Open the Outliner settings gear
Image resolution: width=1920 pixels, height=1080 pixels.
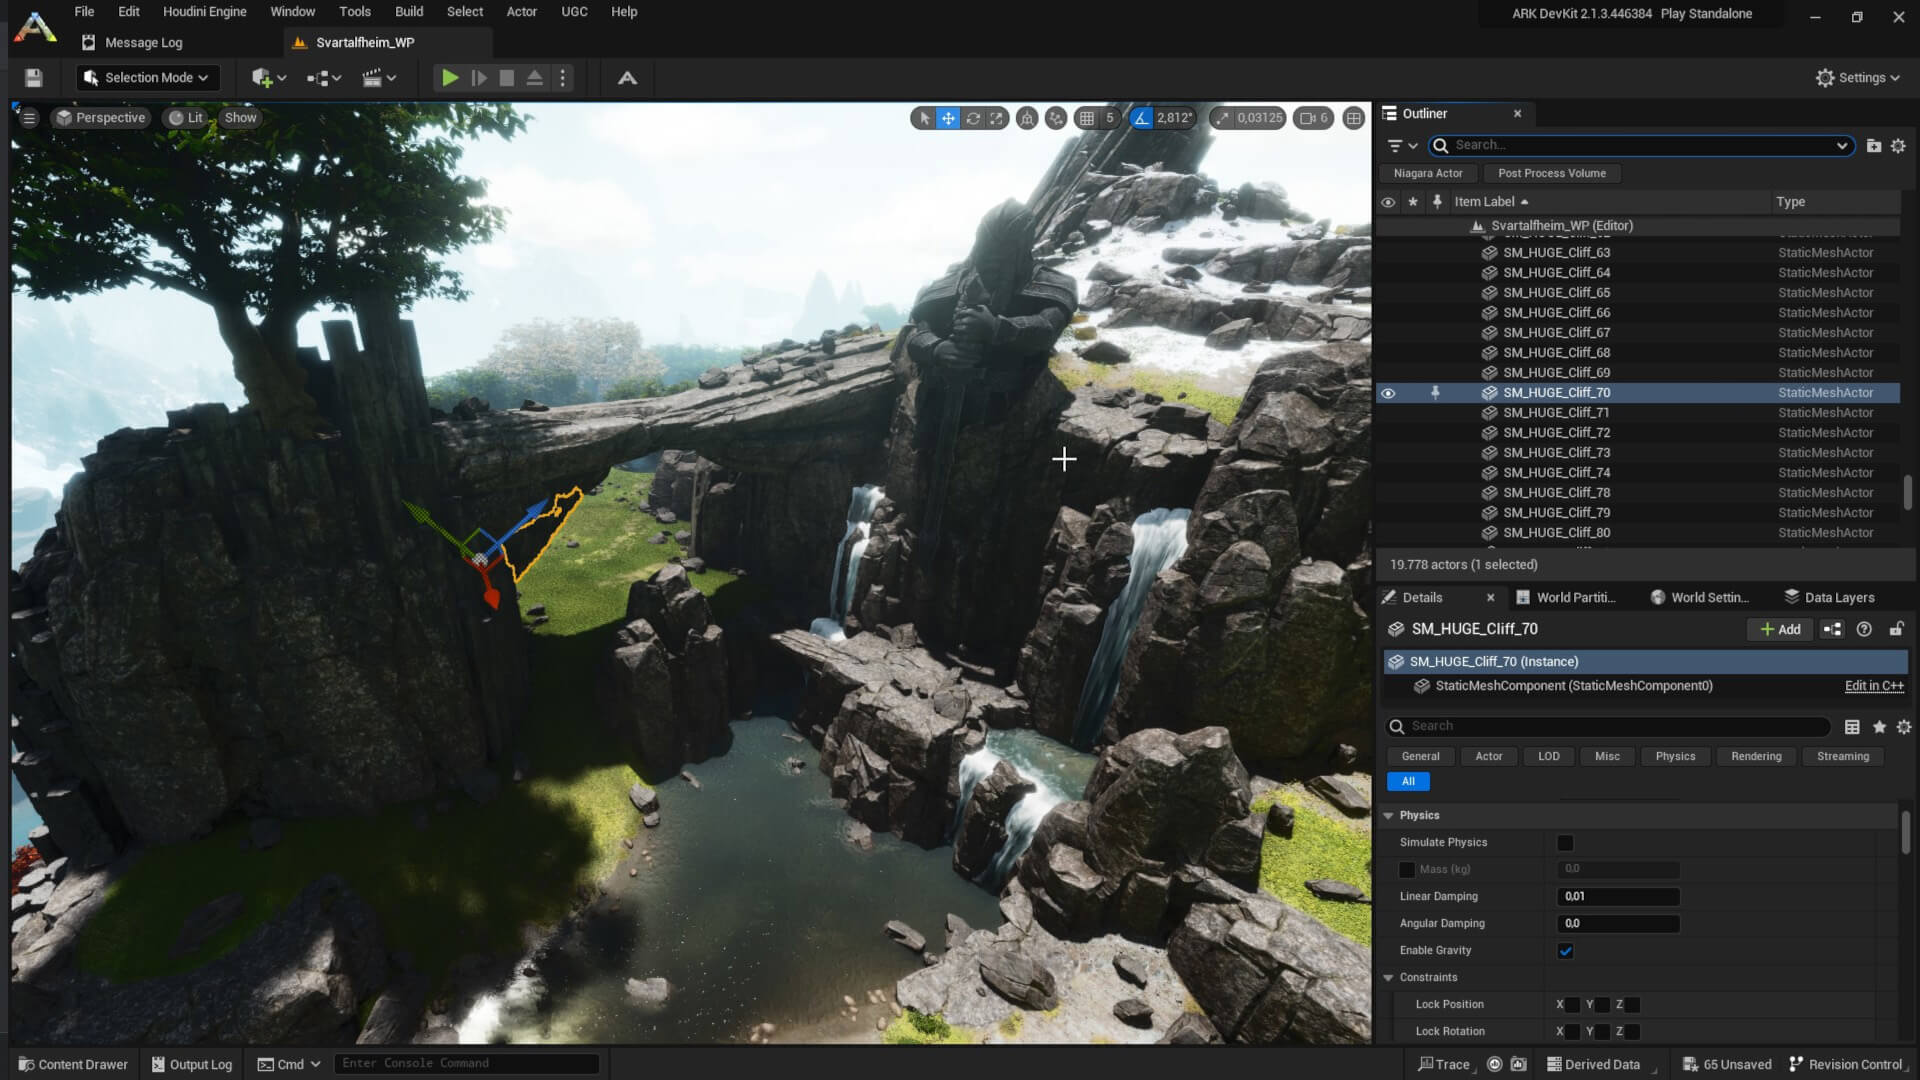pos(1898,145)
